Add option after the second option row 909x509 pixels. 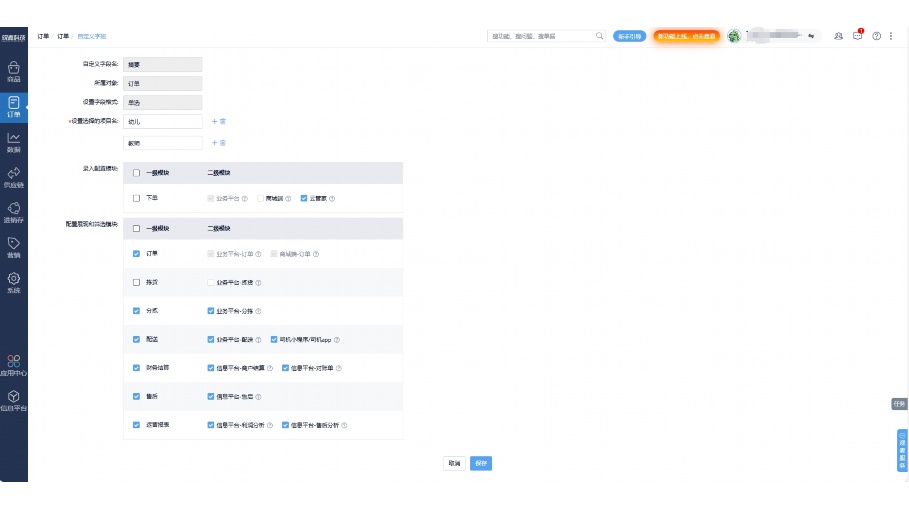(214, 143)
